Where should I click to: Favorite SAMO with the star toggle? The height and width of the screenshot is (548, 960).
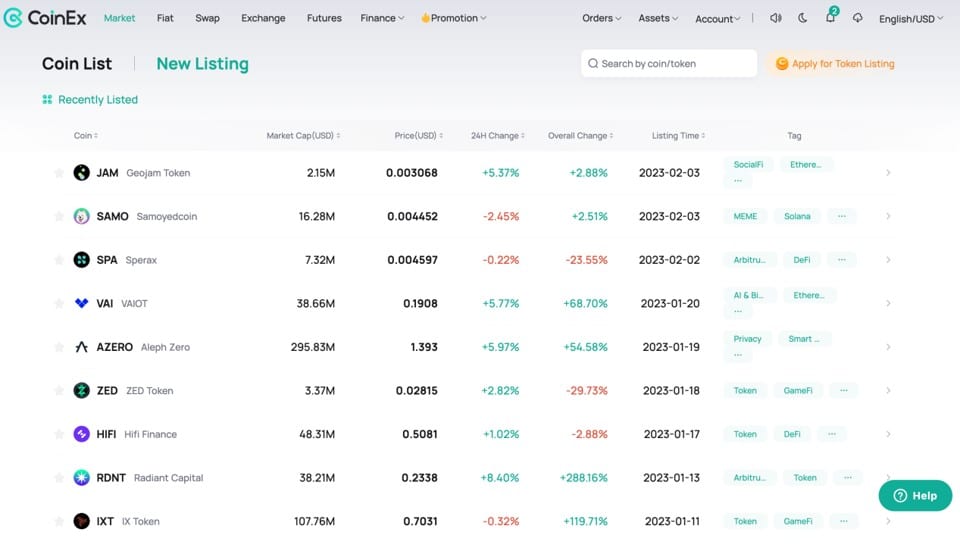pyautogui.click(x=59, y=217)
